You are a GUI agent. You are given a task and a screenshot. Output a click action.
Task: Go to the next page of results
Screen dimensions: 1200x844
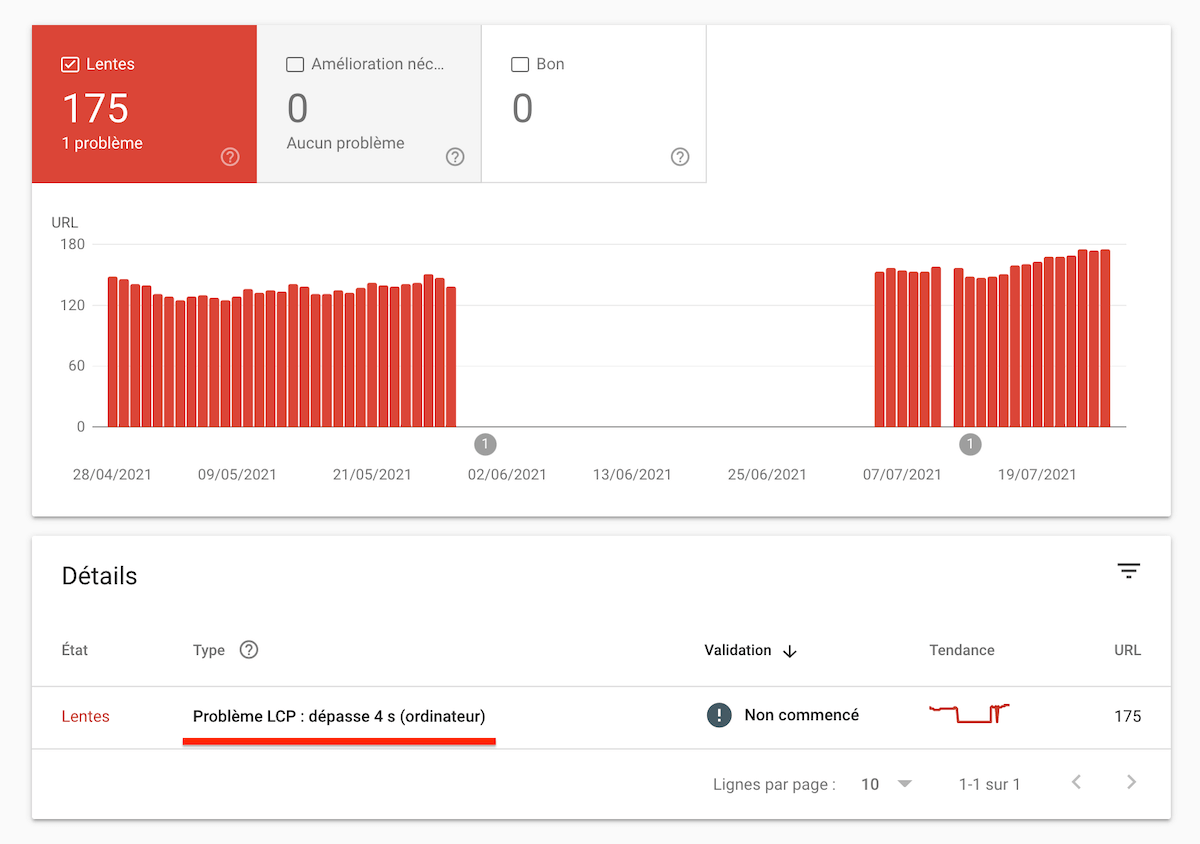click(x=1131, y=784)
